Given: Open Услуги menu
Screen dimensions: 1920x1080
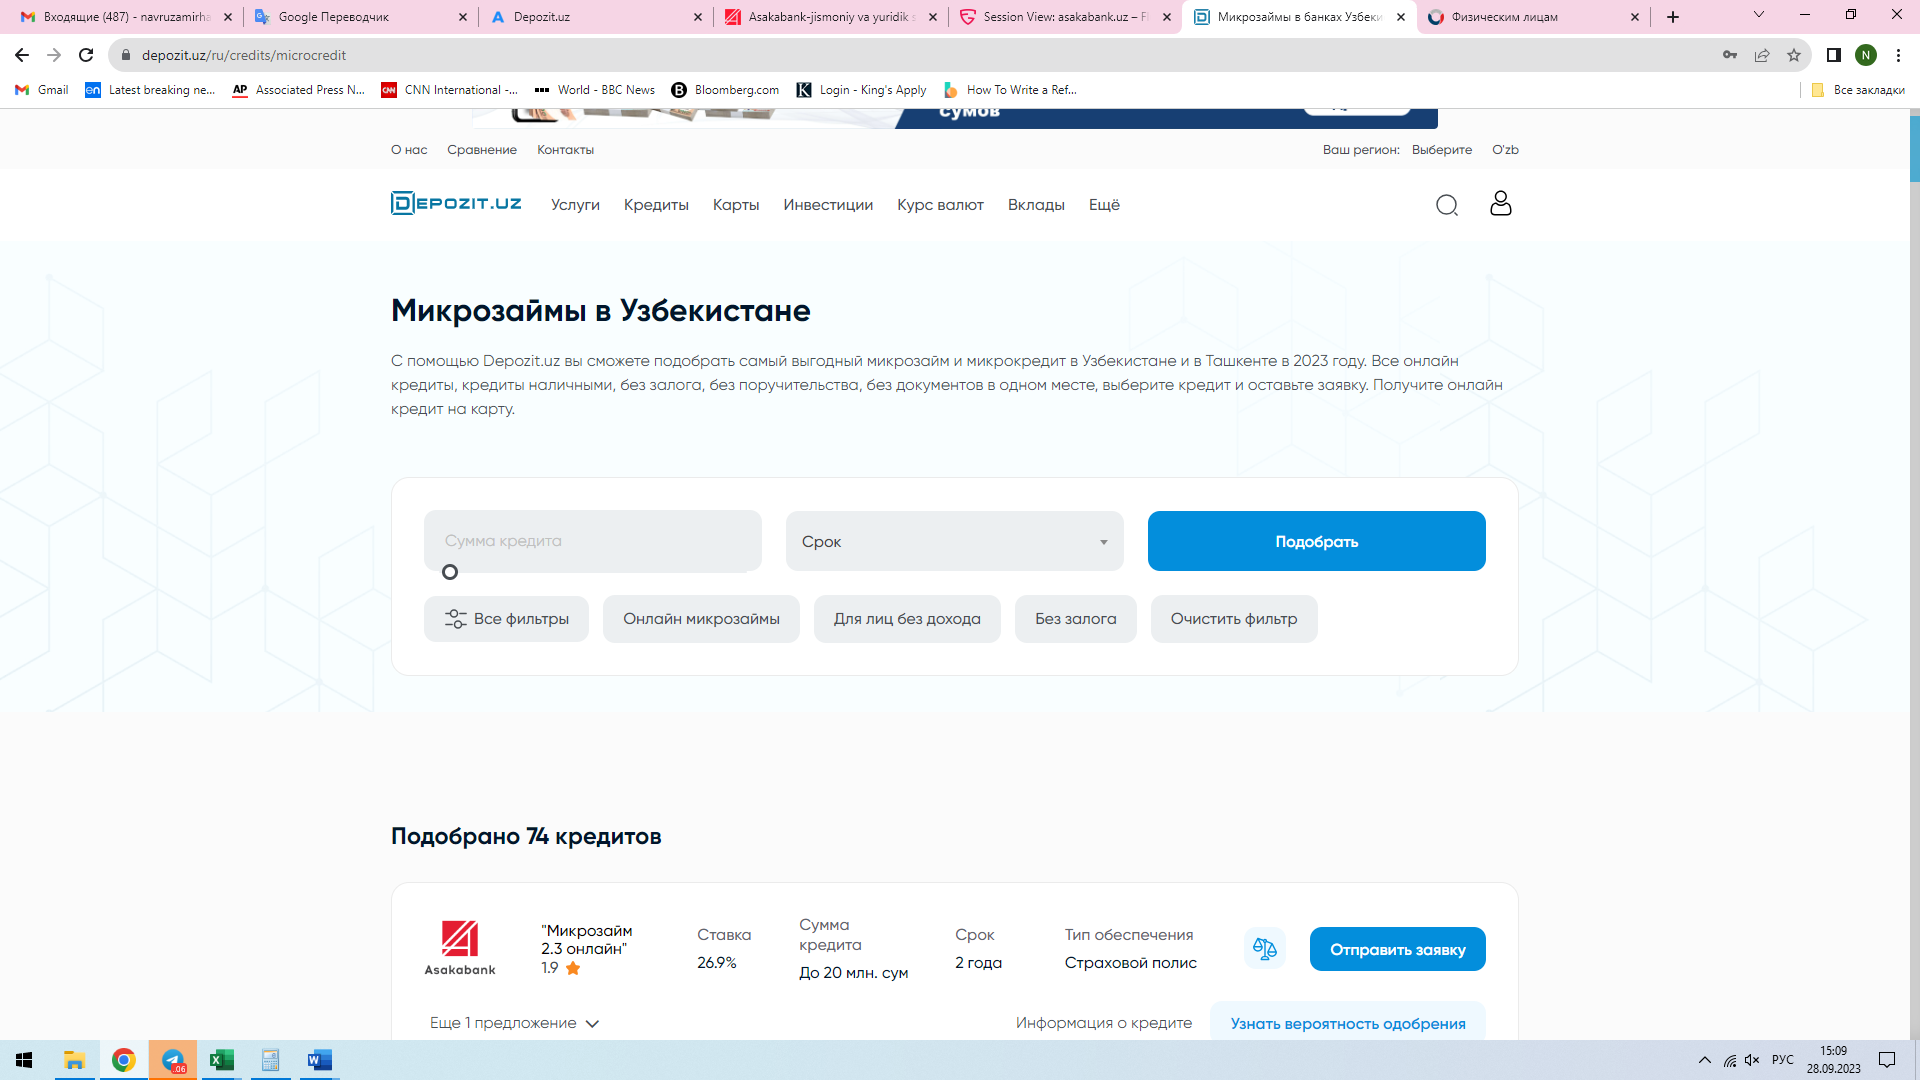Looking at the screenshot, I should (x=575, y=205).
